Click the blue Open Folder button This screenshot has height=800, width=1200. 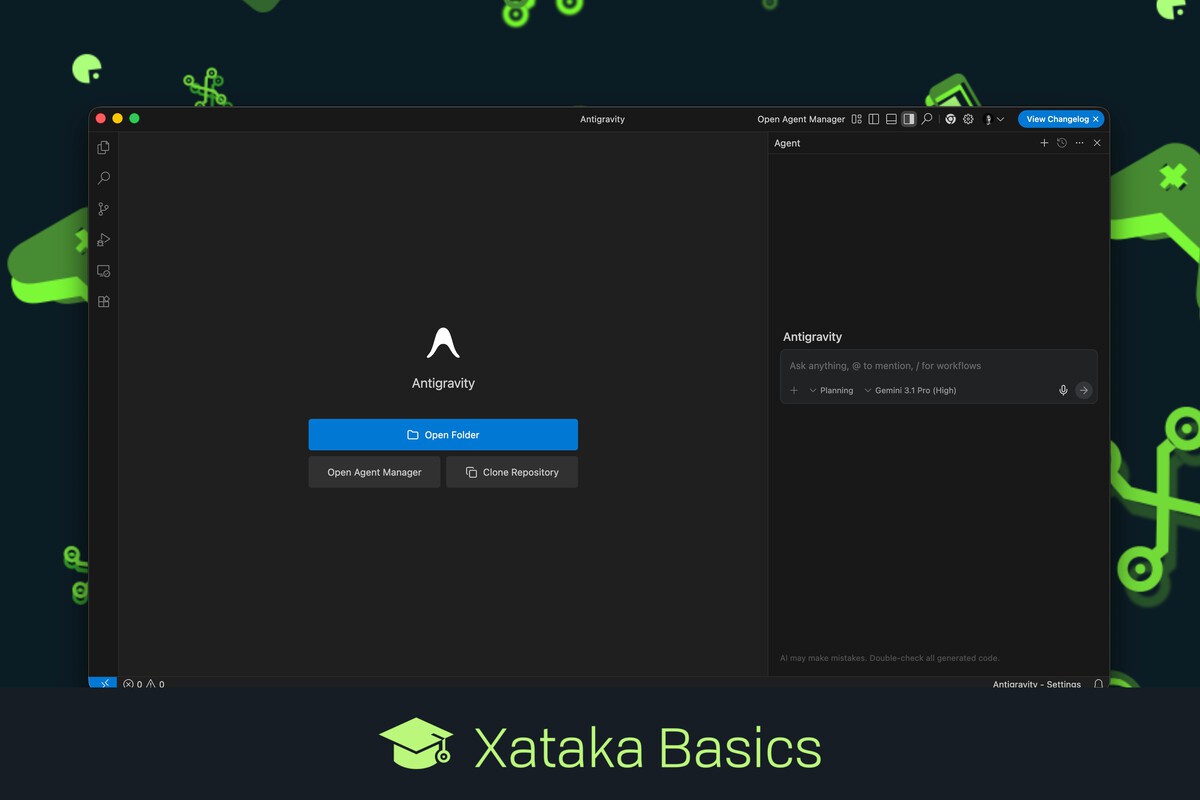point(443,435)
